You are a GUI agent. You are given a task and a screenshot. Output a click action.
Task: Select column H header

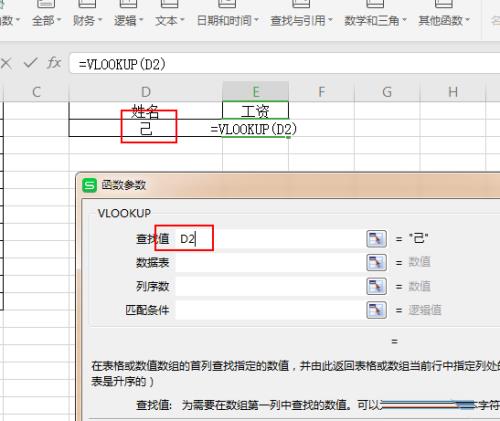pos(453,92)
